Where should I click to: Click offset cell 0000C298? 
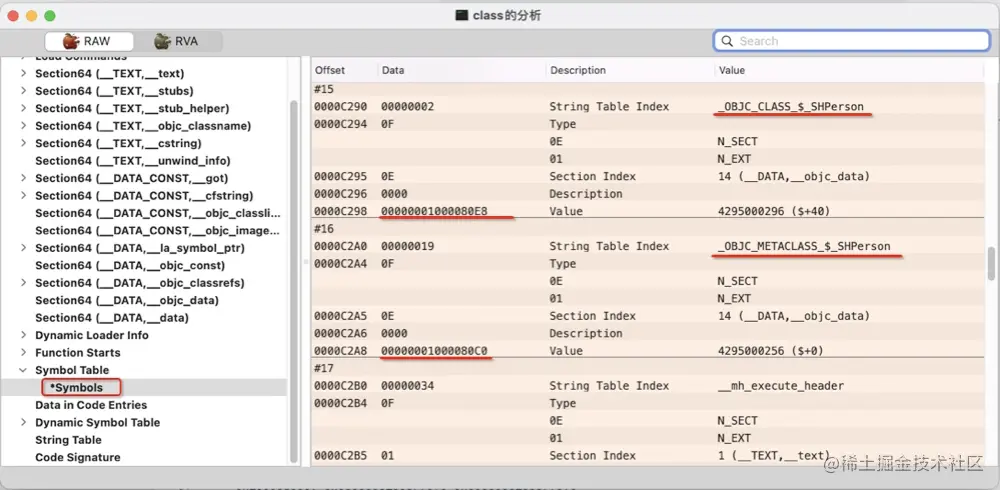click(x=340, y=211)
